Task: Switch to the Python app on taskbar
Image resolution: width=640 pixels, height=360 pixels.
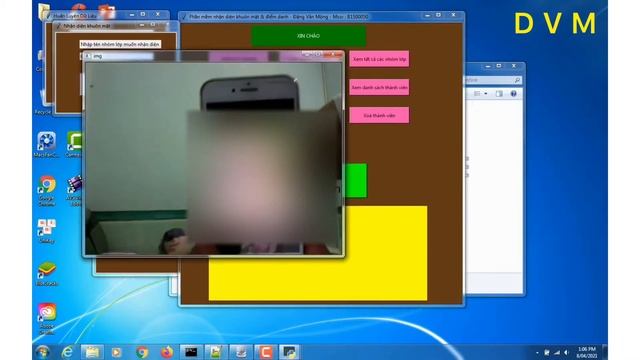Action: (290, 352)
